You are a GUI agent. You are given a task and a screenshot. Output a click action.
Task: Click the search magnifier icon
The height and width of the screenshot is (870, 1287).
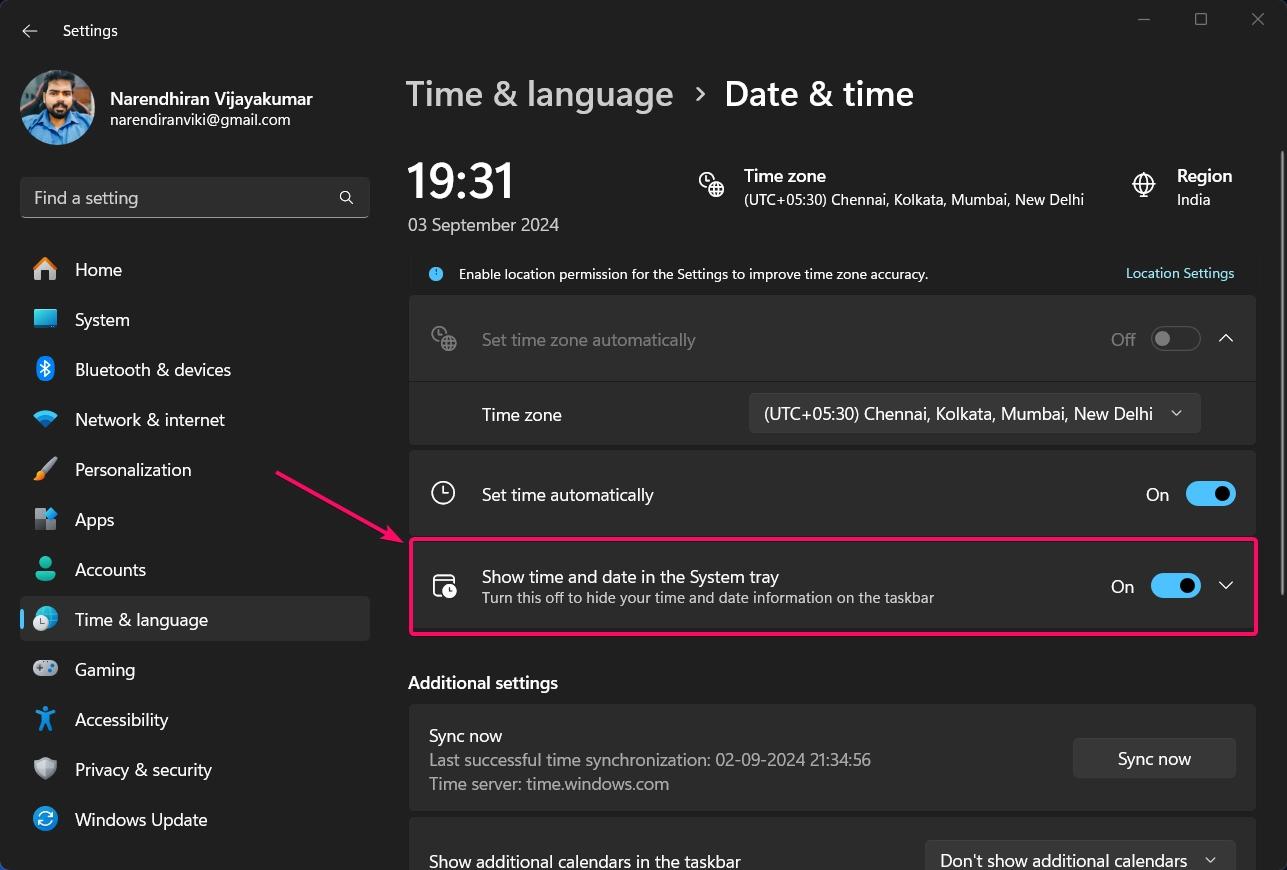(346, 198)
